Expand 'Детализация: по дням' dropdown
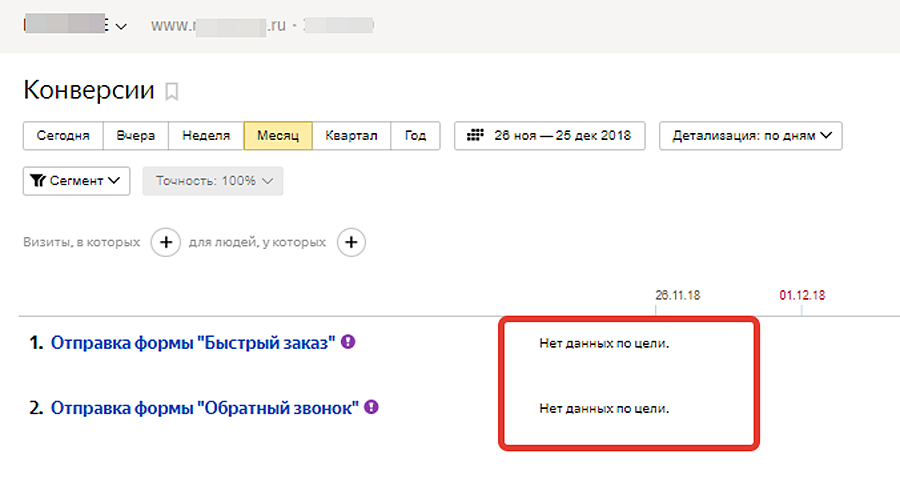The height and width of the screenshot is (482, 900). (750, 136)
